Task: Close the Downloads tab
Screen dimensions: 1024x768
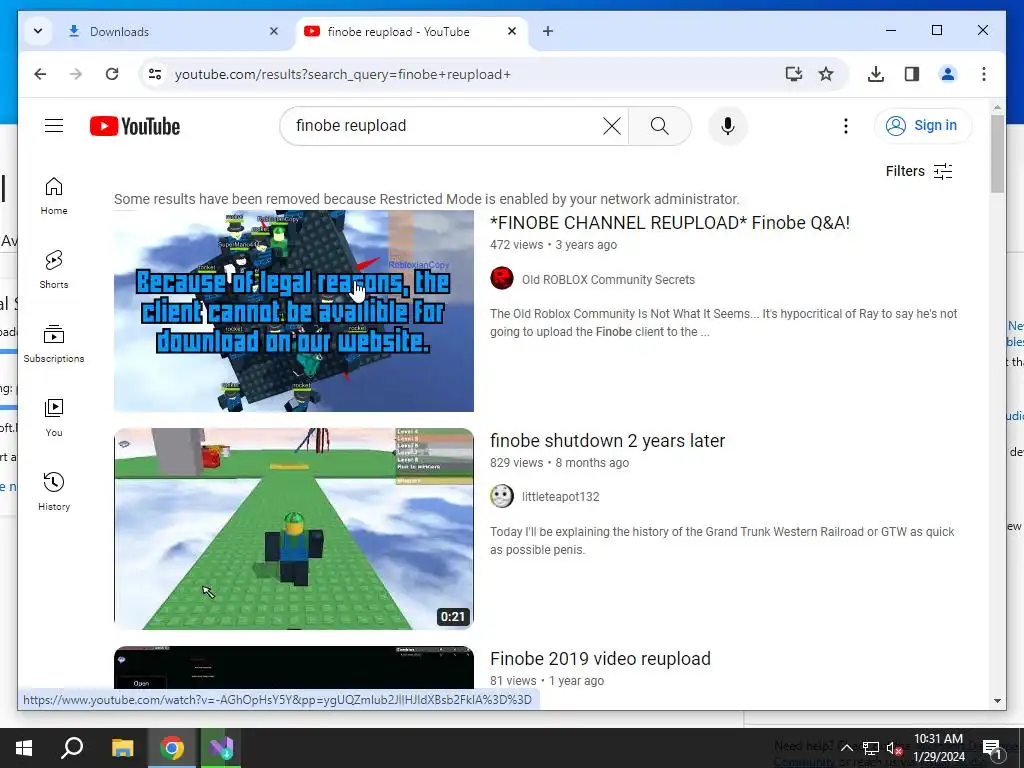Action: tap(274, 31)
